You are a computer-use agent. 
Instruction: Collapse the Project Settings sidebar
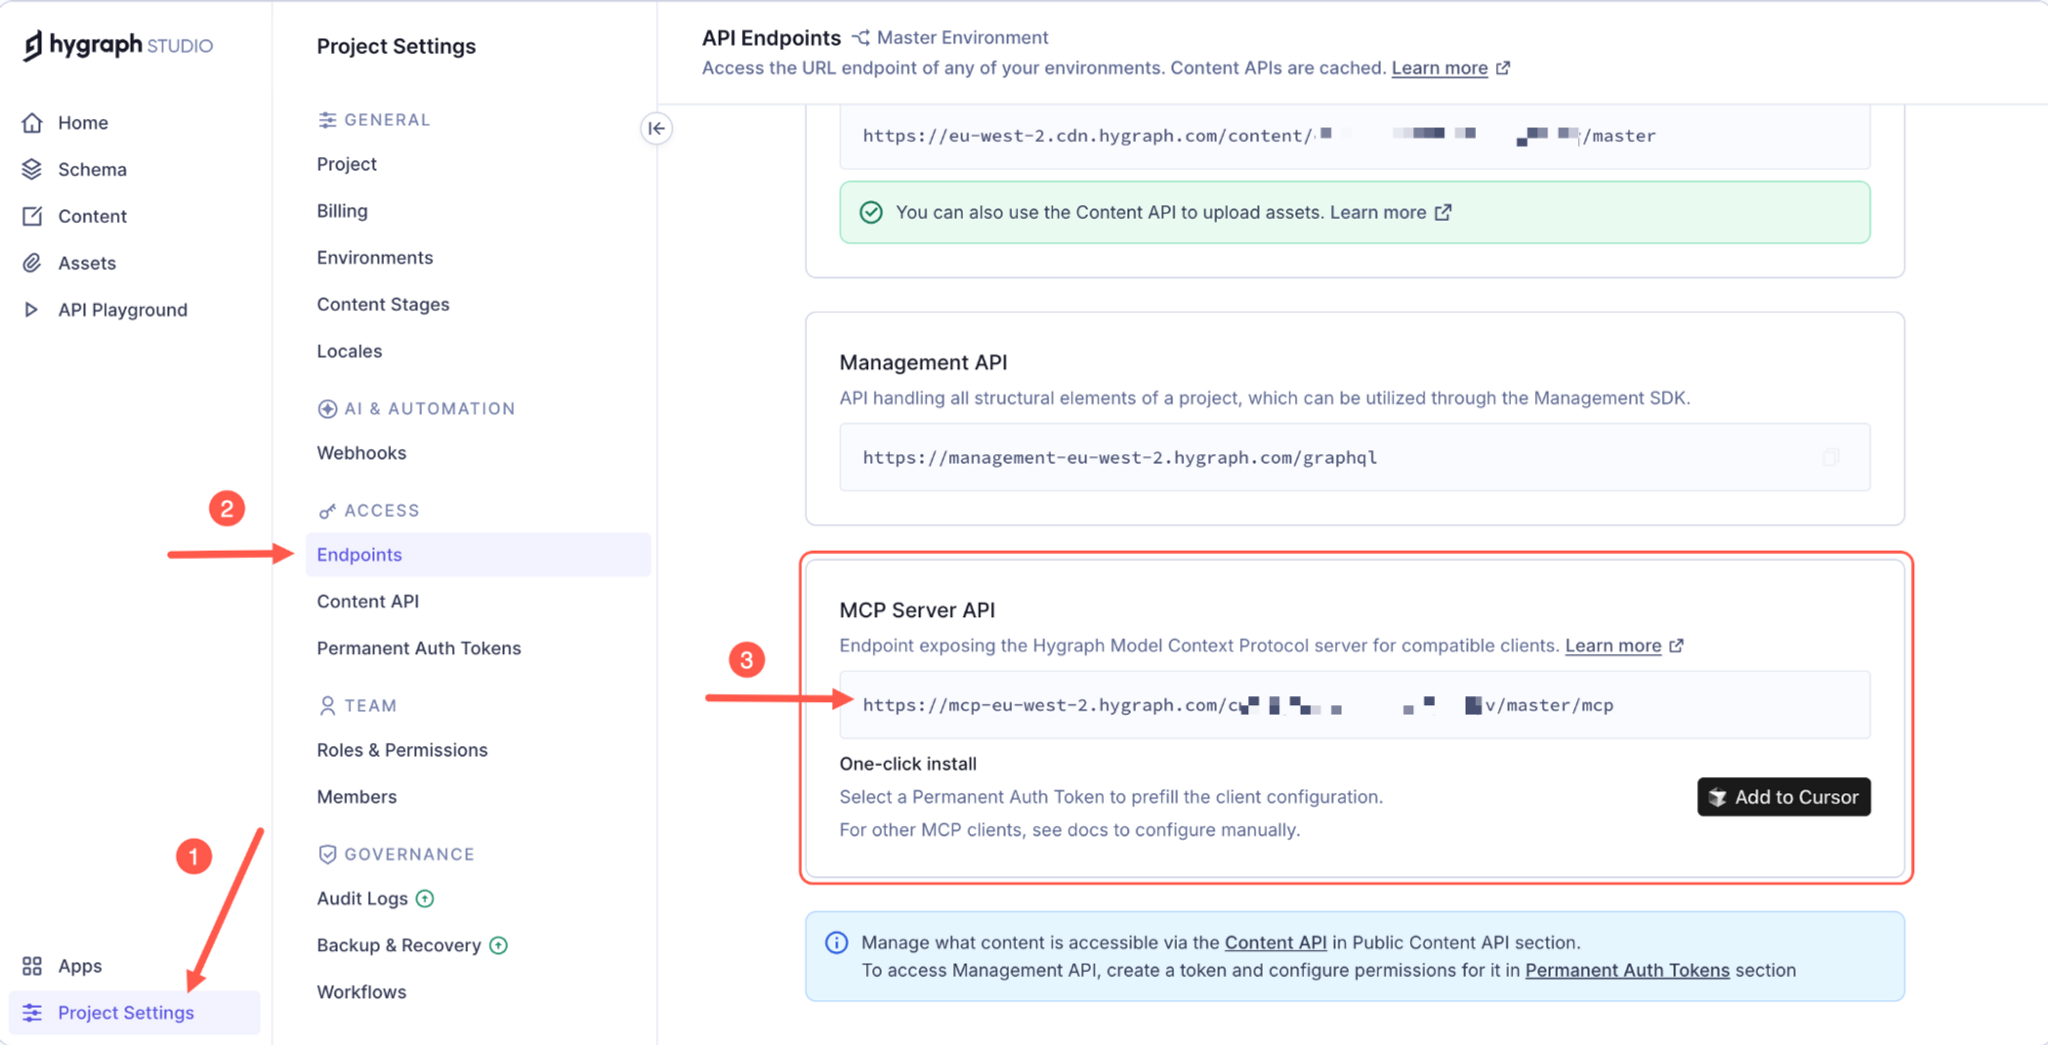(657, 129)
